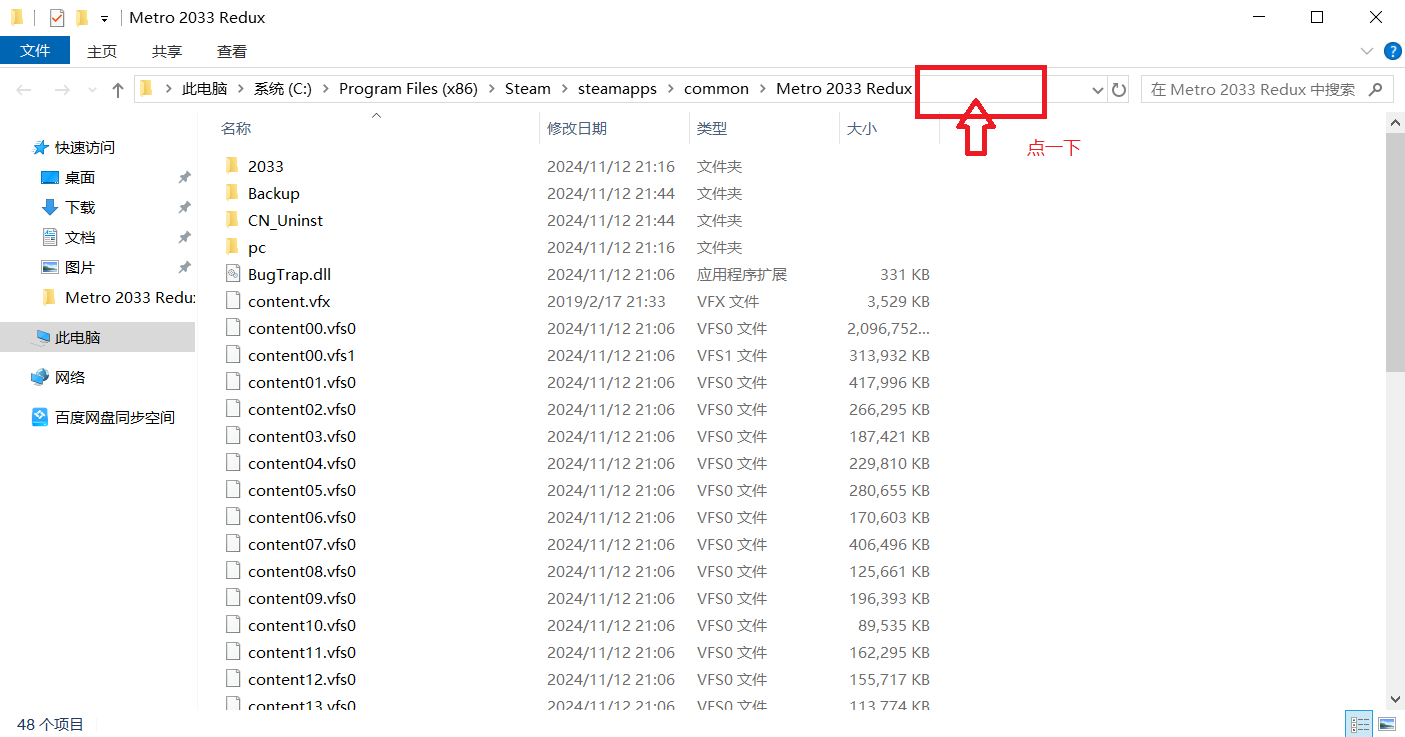Viewport: 1405px width, 737px height.
Task: Expand the breadcrumb chevron after common
Action: [x=763, y=89]
